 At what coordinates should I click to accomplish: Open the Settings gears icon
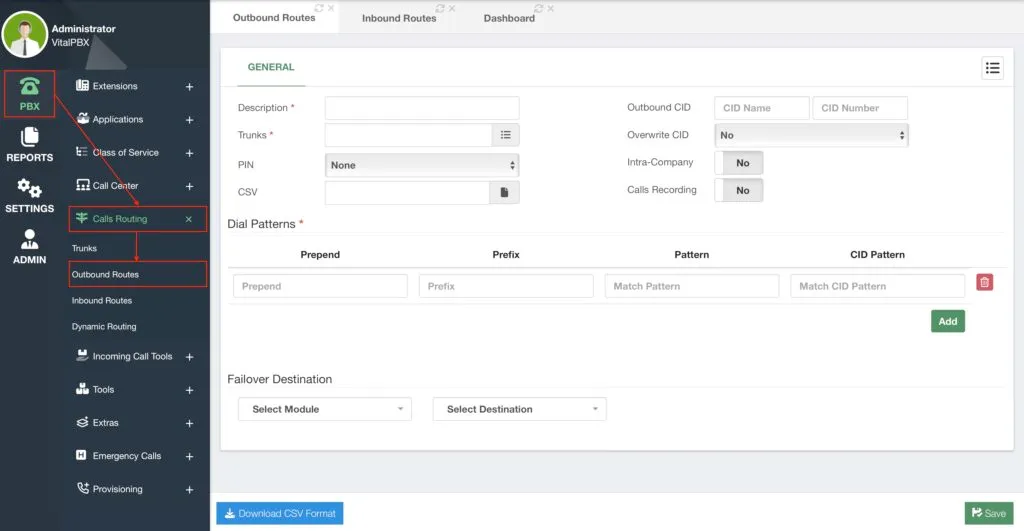[29, 188]
